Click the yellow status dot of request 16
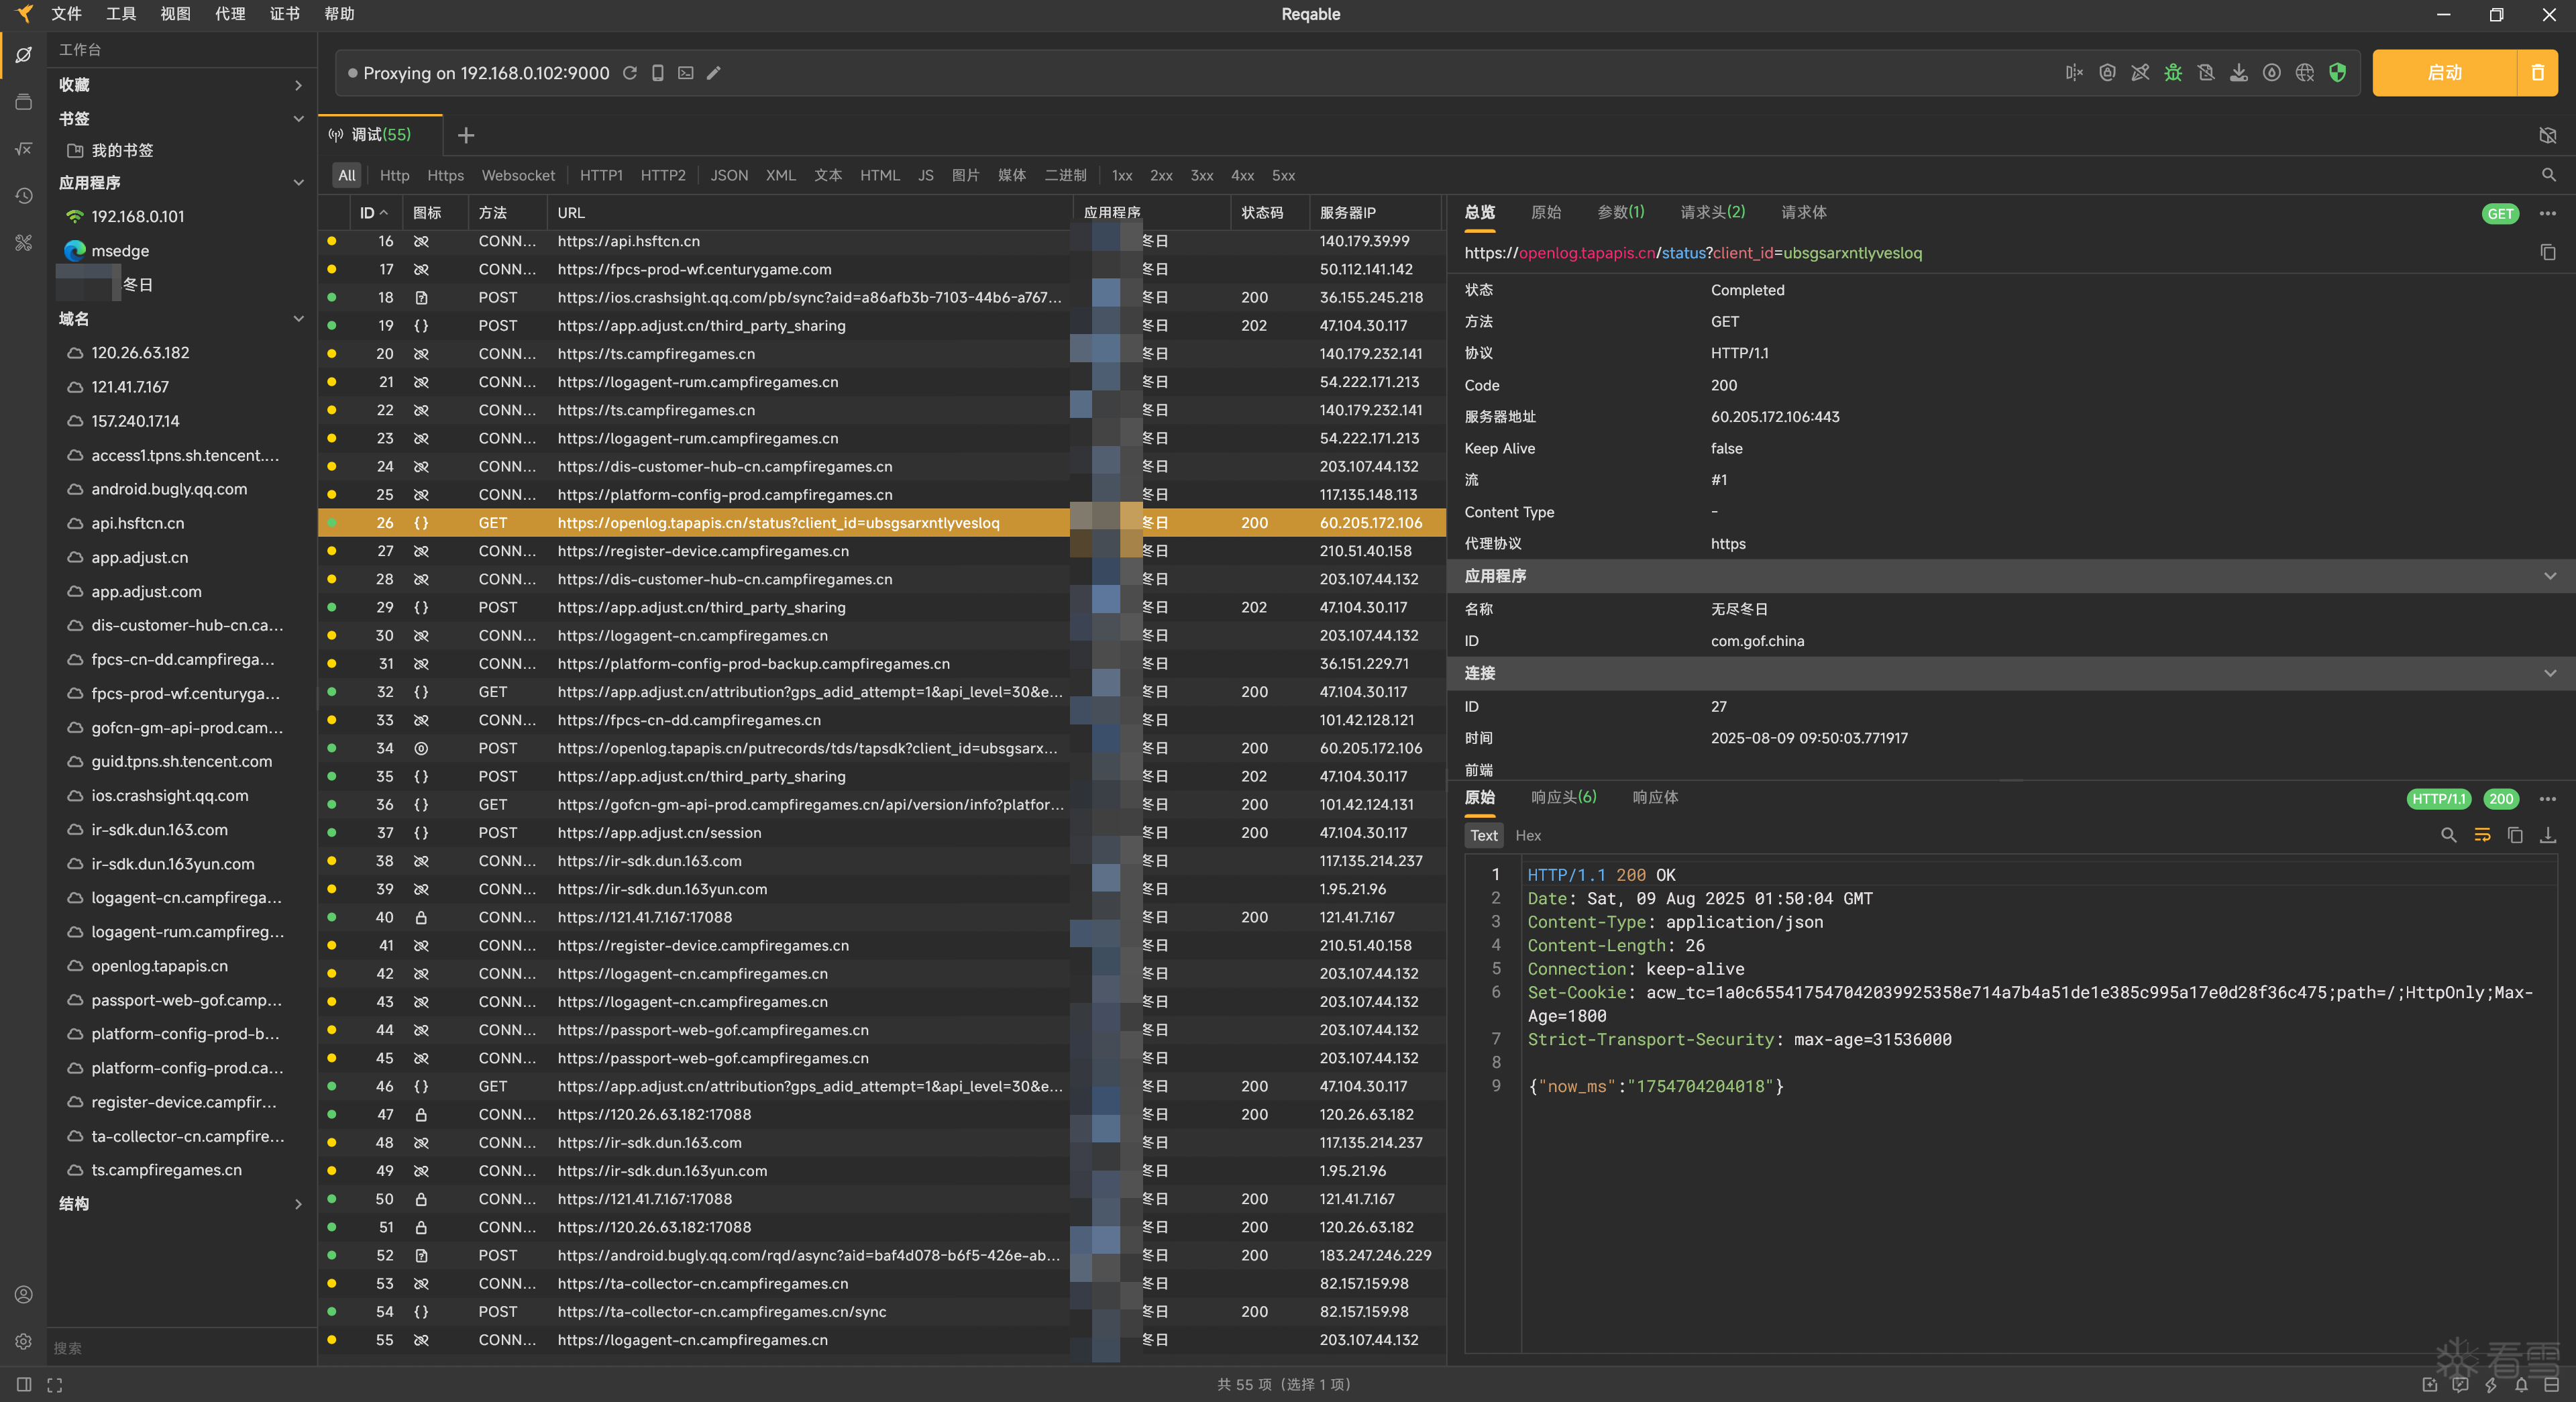Image resolution: width=2576 pixels, height=1402 pixels. [x=332, y=241]
